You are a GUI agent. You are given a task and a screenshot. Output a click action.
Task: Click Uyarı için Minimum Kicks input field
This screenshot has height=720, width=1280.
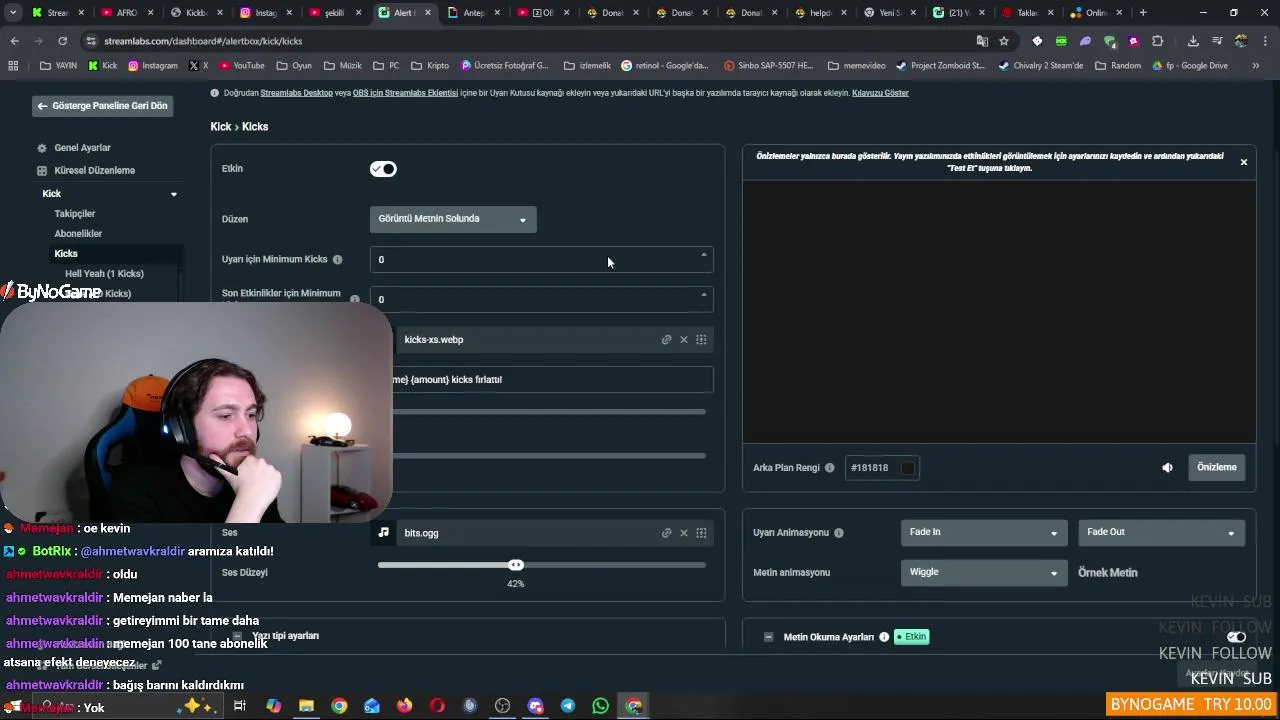541,260
